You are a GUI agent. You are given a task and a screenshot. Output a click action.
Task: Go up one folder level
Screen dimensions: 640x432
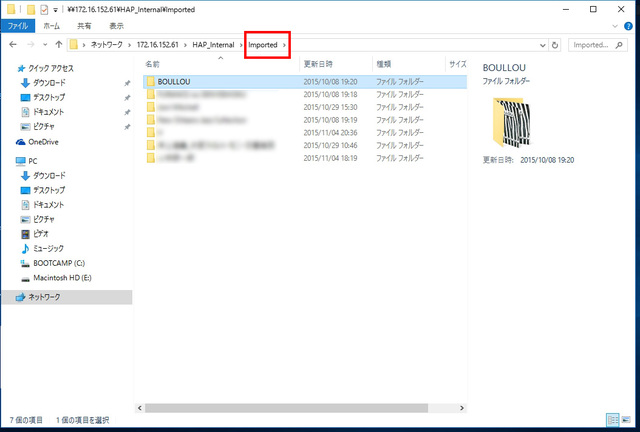click(59, 45)
